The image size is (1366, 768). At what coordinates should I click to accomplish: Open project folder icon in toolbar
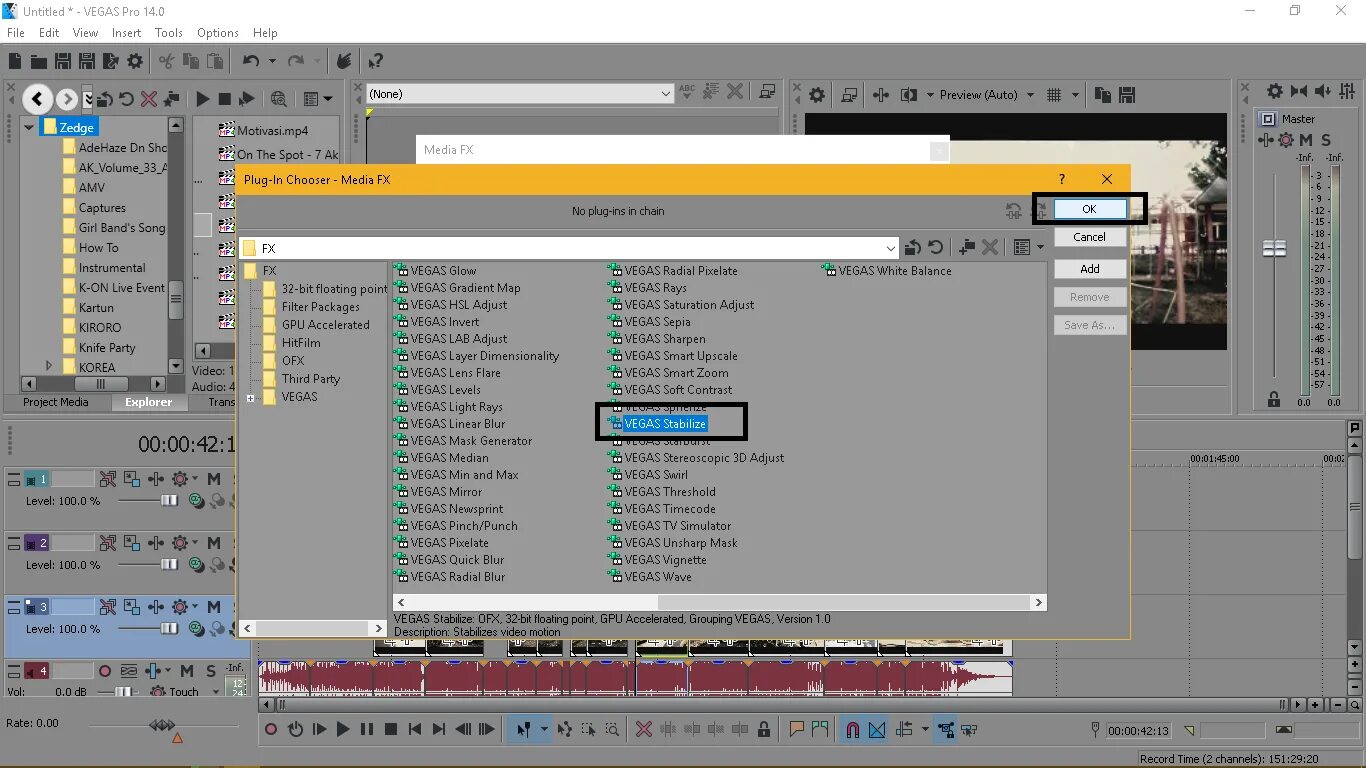pyautogui.click(x=39, y=62)
